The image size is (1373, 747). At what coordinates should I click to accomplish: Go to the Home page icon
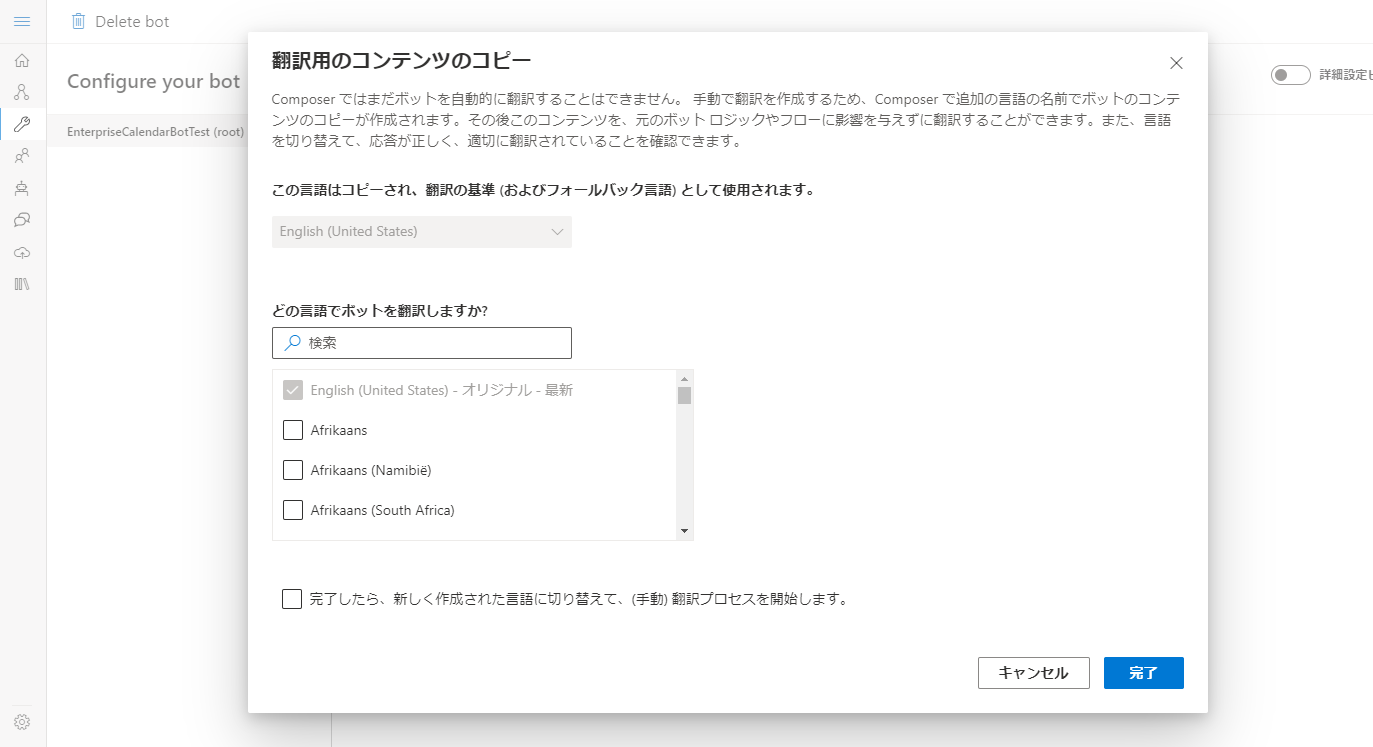pyautogui.click(x=22, y=60)
